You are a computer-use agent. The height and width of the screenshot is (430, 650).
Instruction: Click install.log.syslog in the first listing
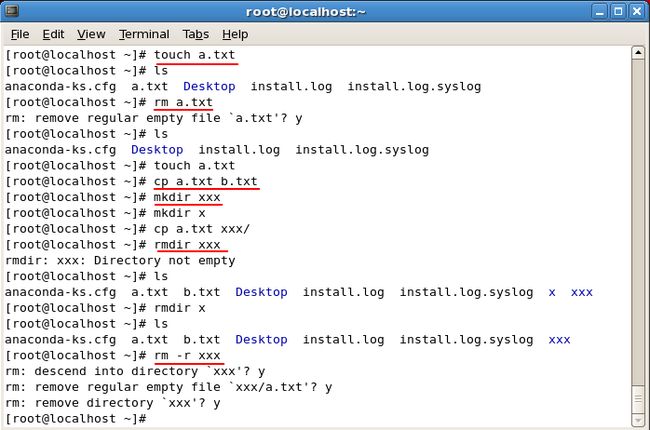[414, 86]
